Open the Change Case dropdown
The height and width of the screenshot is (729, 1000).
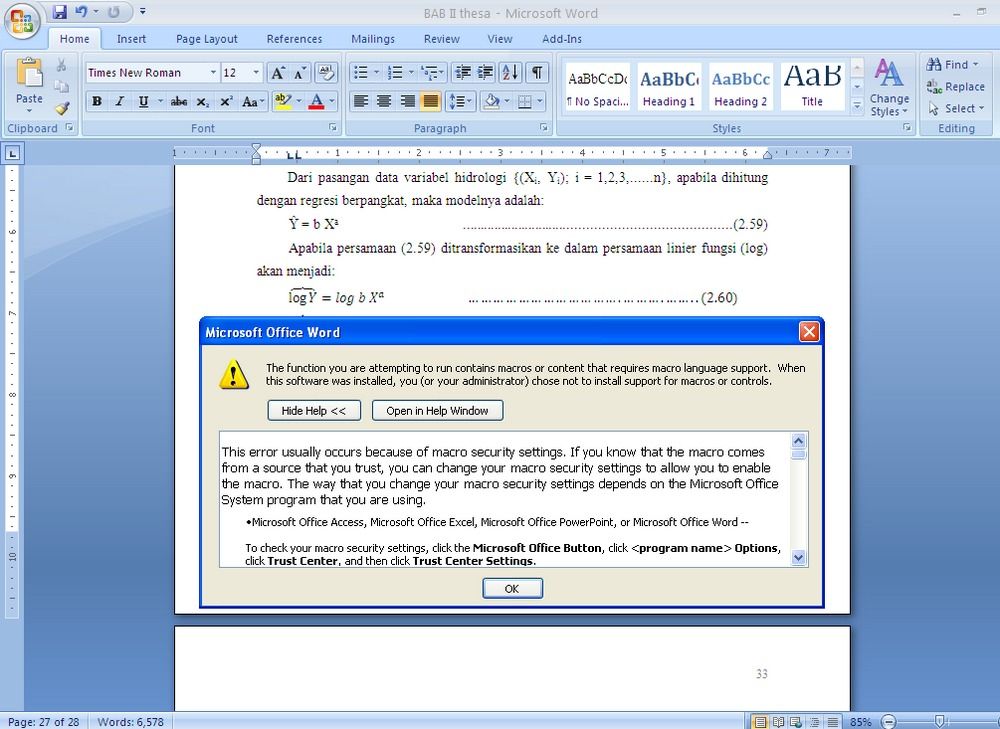253,101
